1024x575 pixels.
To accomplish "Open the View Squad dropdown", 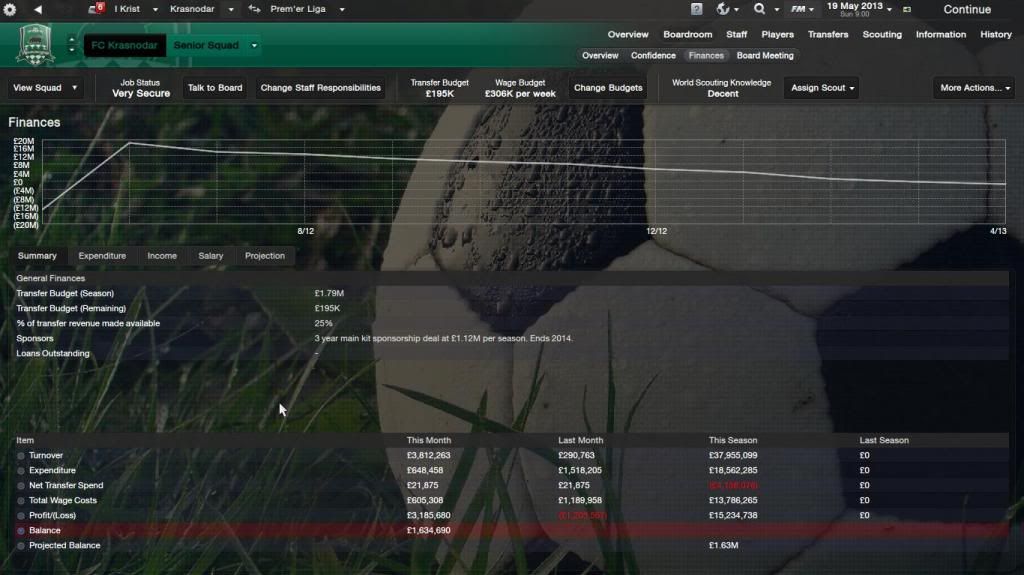I will coord(45,88).
